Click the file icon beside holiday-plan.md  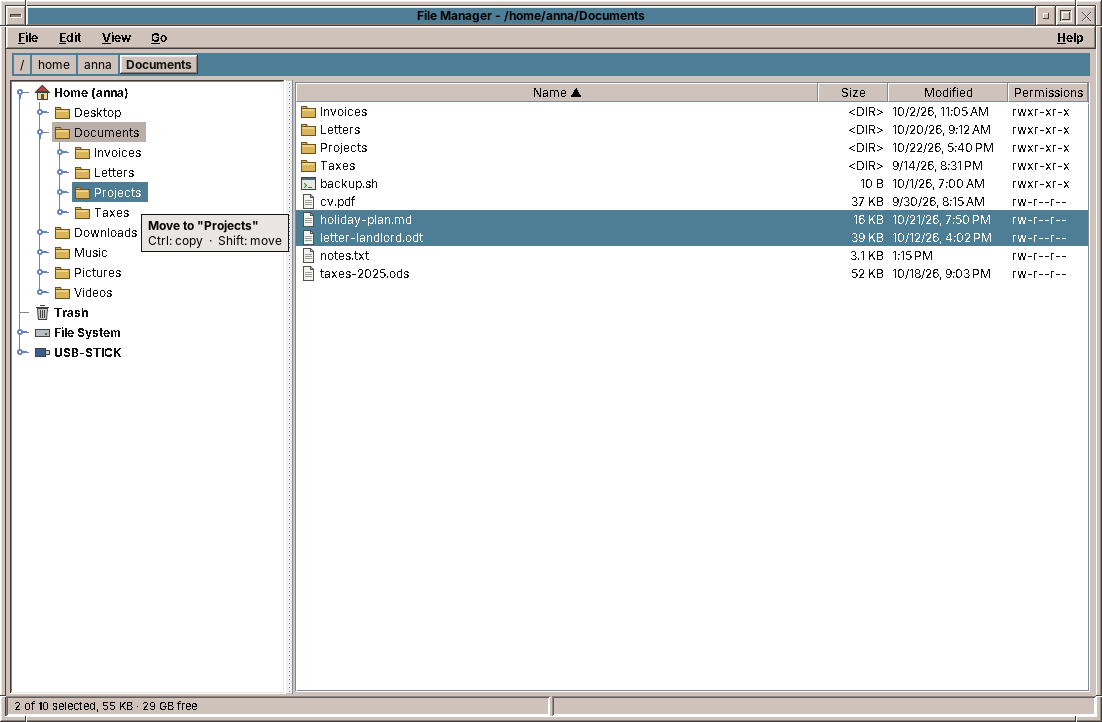(308, 220)
